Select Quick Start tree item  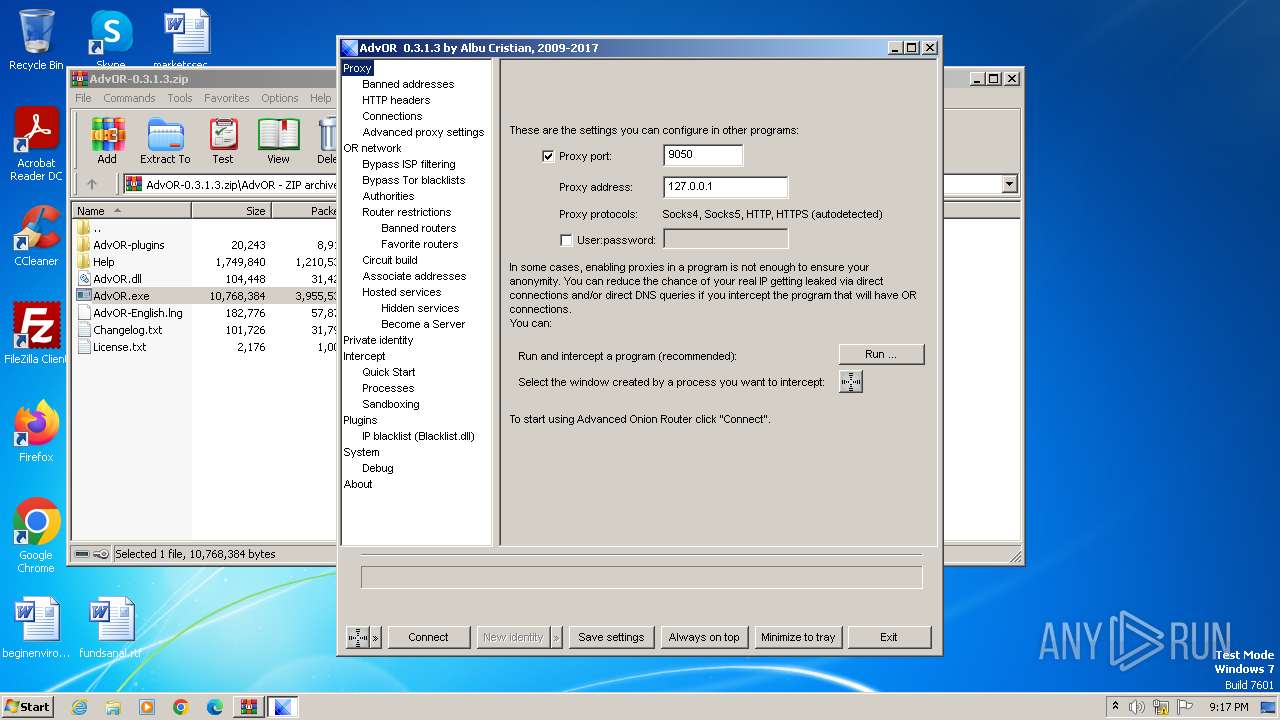389,372
